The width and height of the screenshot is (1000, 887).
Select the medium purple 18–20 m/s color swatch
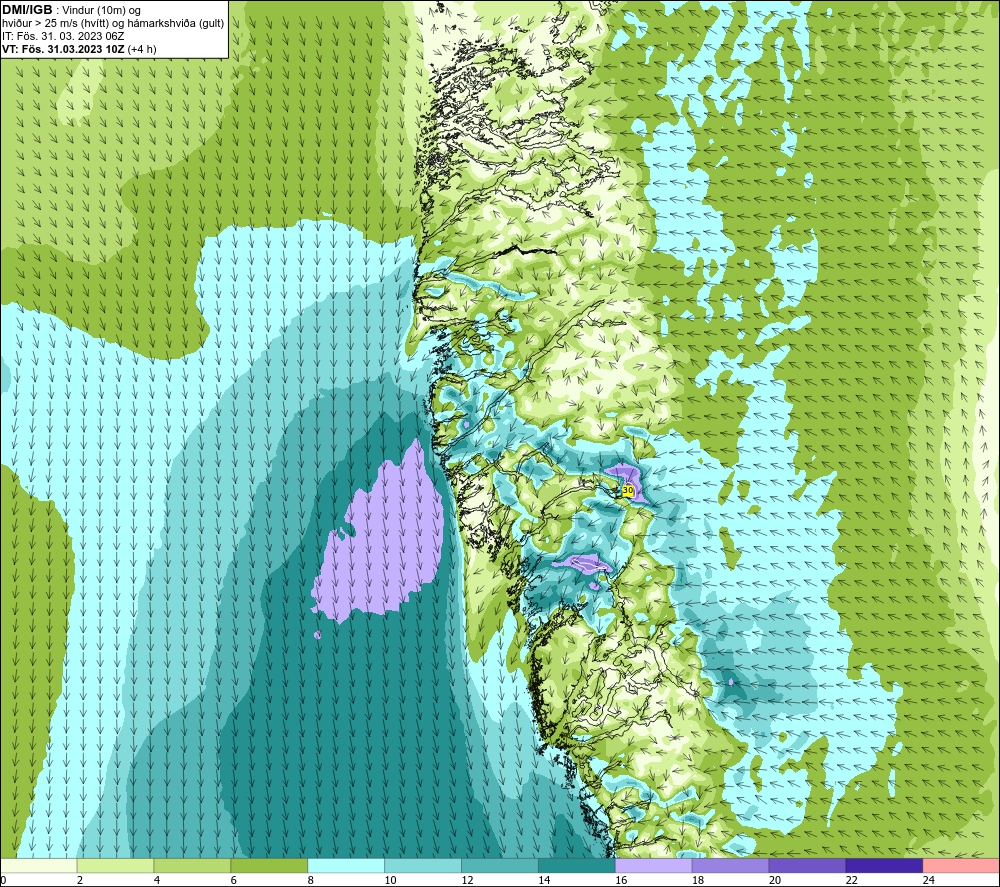coord(730,866)
